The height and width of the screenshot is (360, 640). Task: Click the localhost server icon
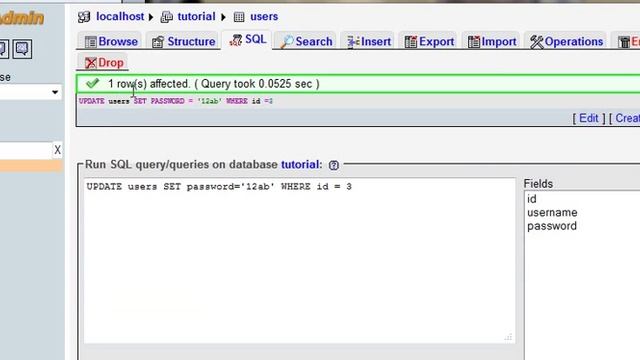tap(84, 17)
